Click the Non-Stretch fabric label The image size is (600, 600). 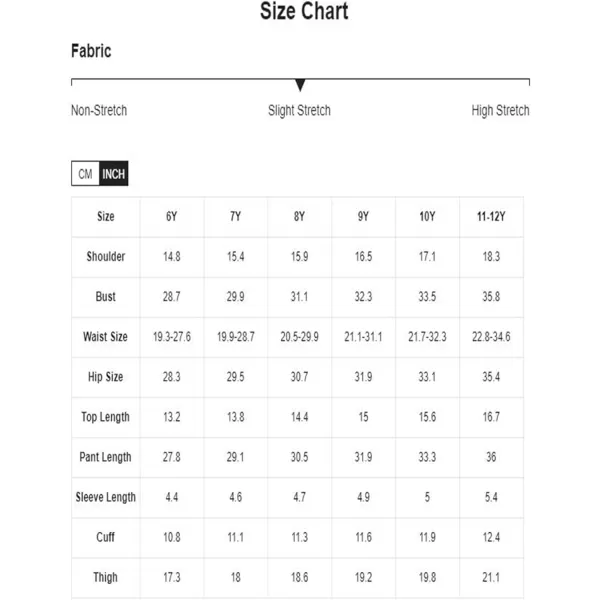coord(99,110)
